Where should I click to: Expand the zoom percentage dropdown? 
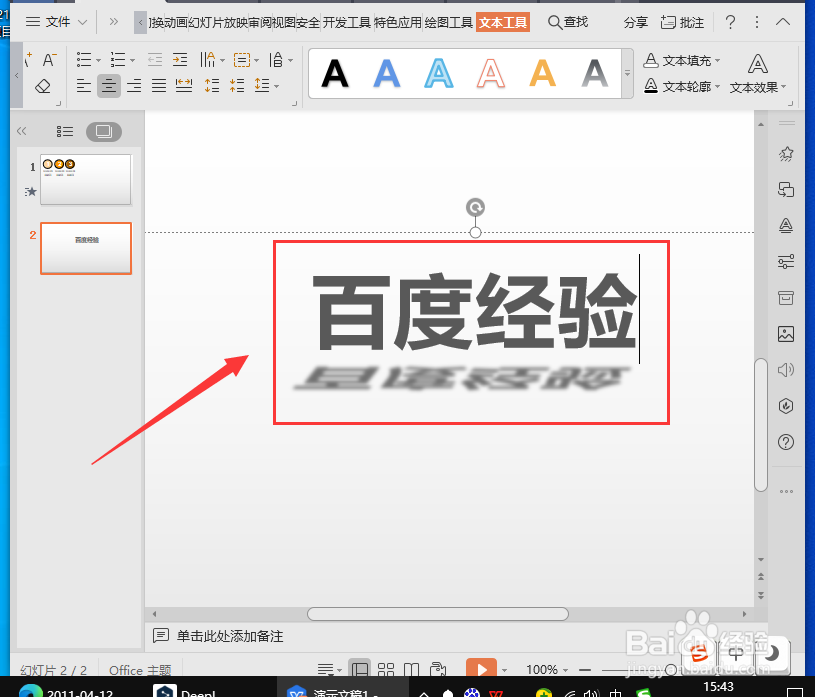566,670
